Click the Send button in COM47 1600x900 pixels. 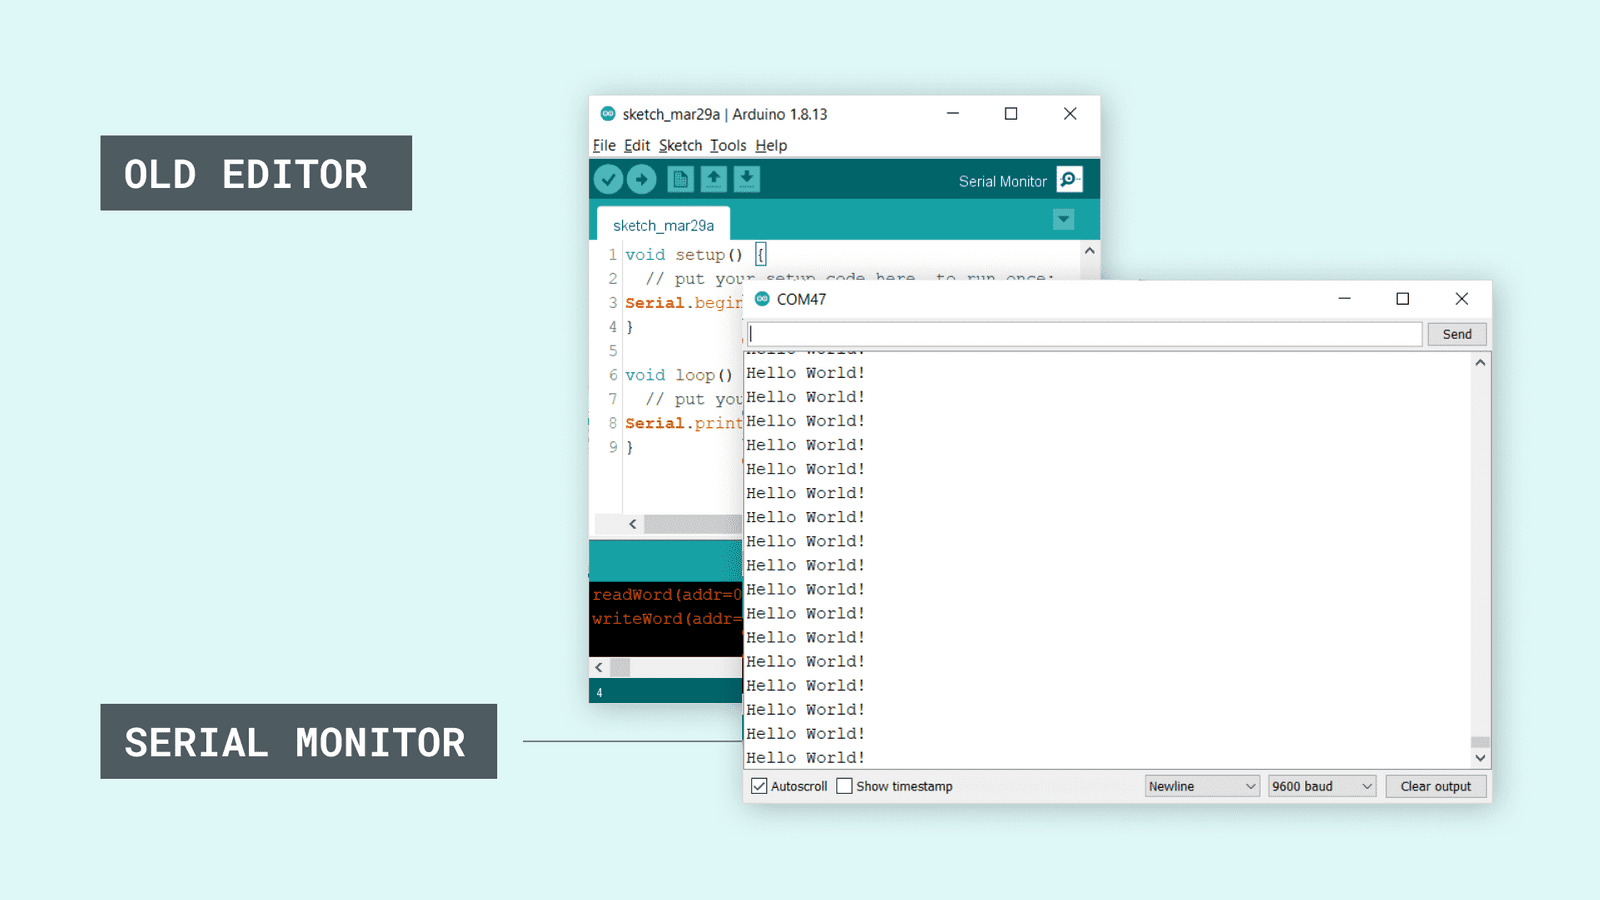pos(1457,334)
